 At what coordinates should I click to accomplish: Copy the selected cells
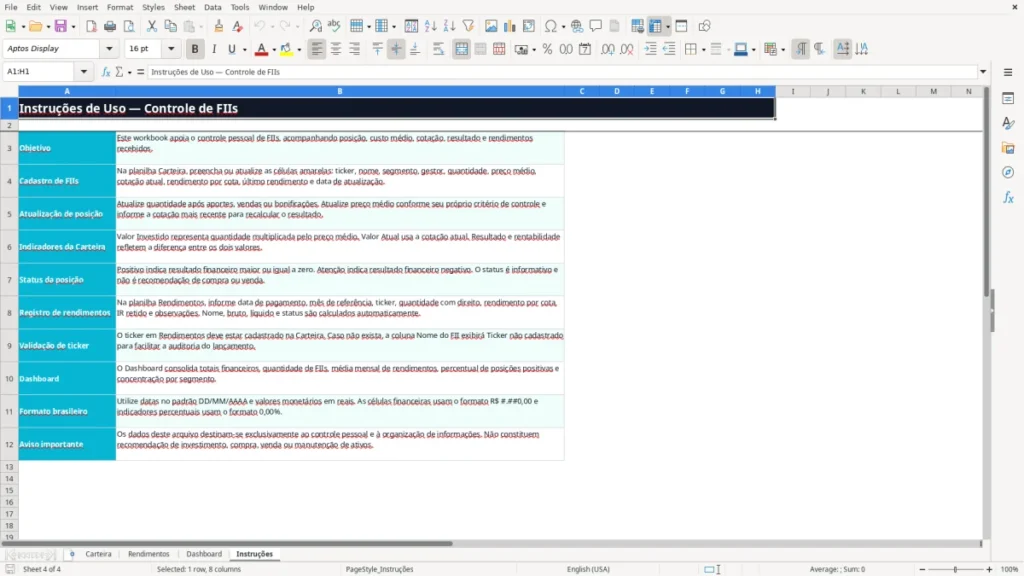[x=170, y=26]
